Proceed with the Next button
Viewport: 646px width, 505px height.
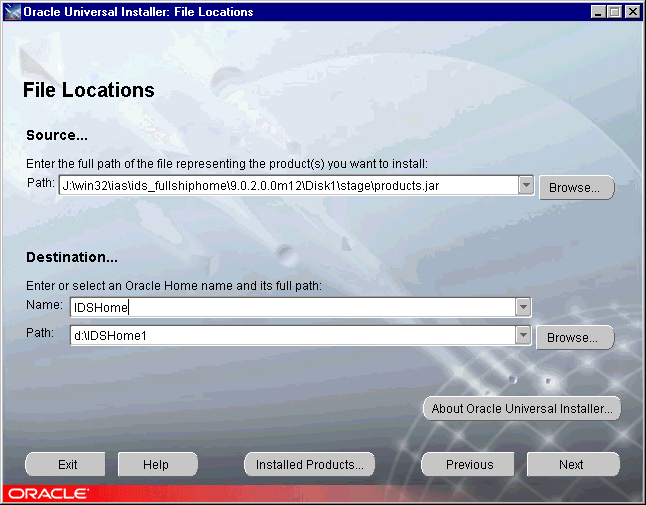[x=573, y=464]
